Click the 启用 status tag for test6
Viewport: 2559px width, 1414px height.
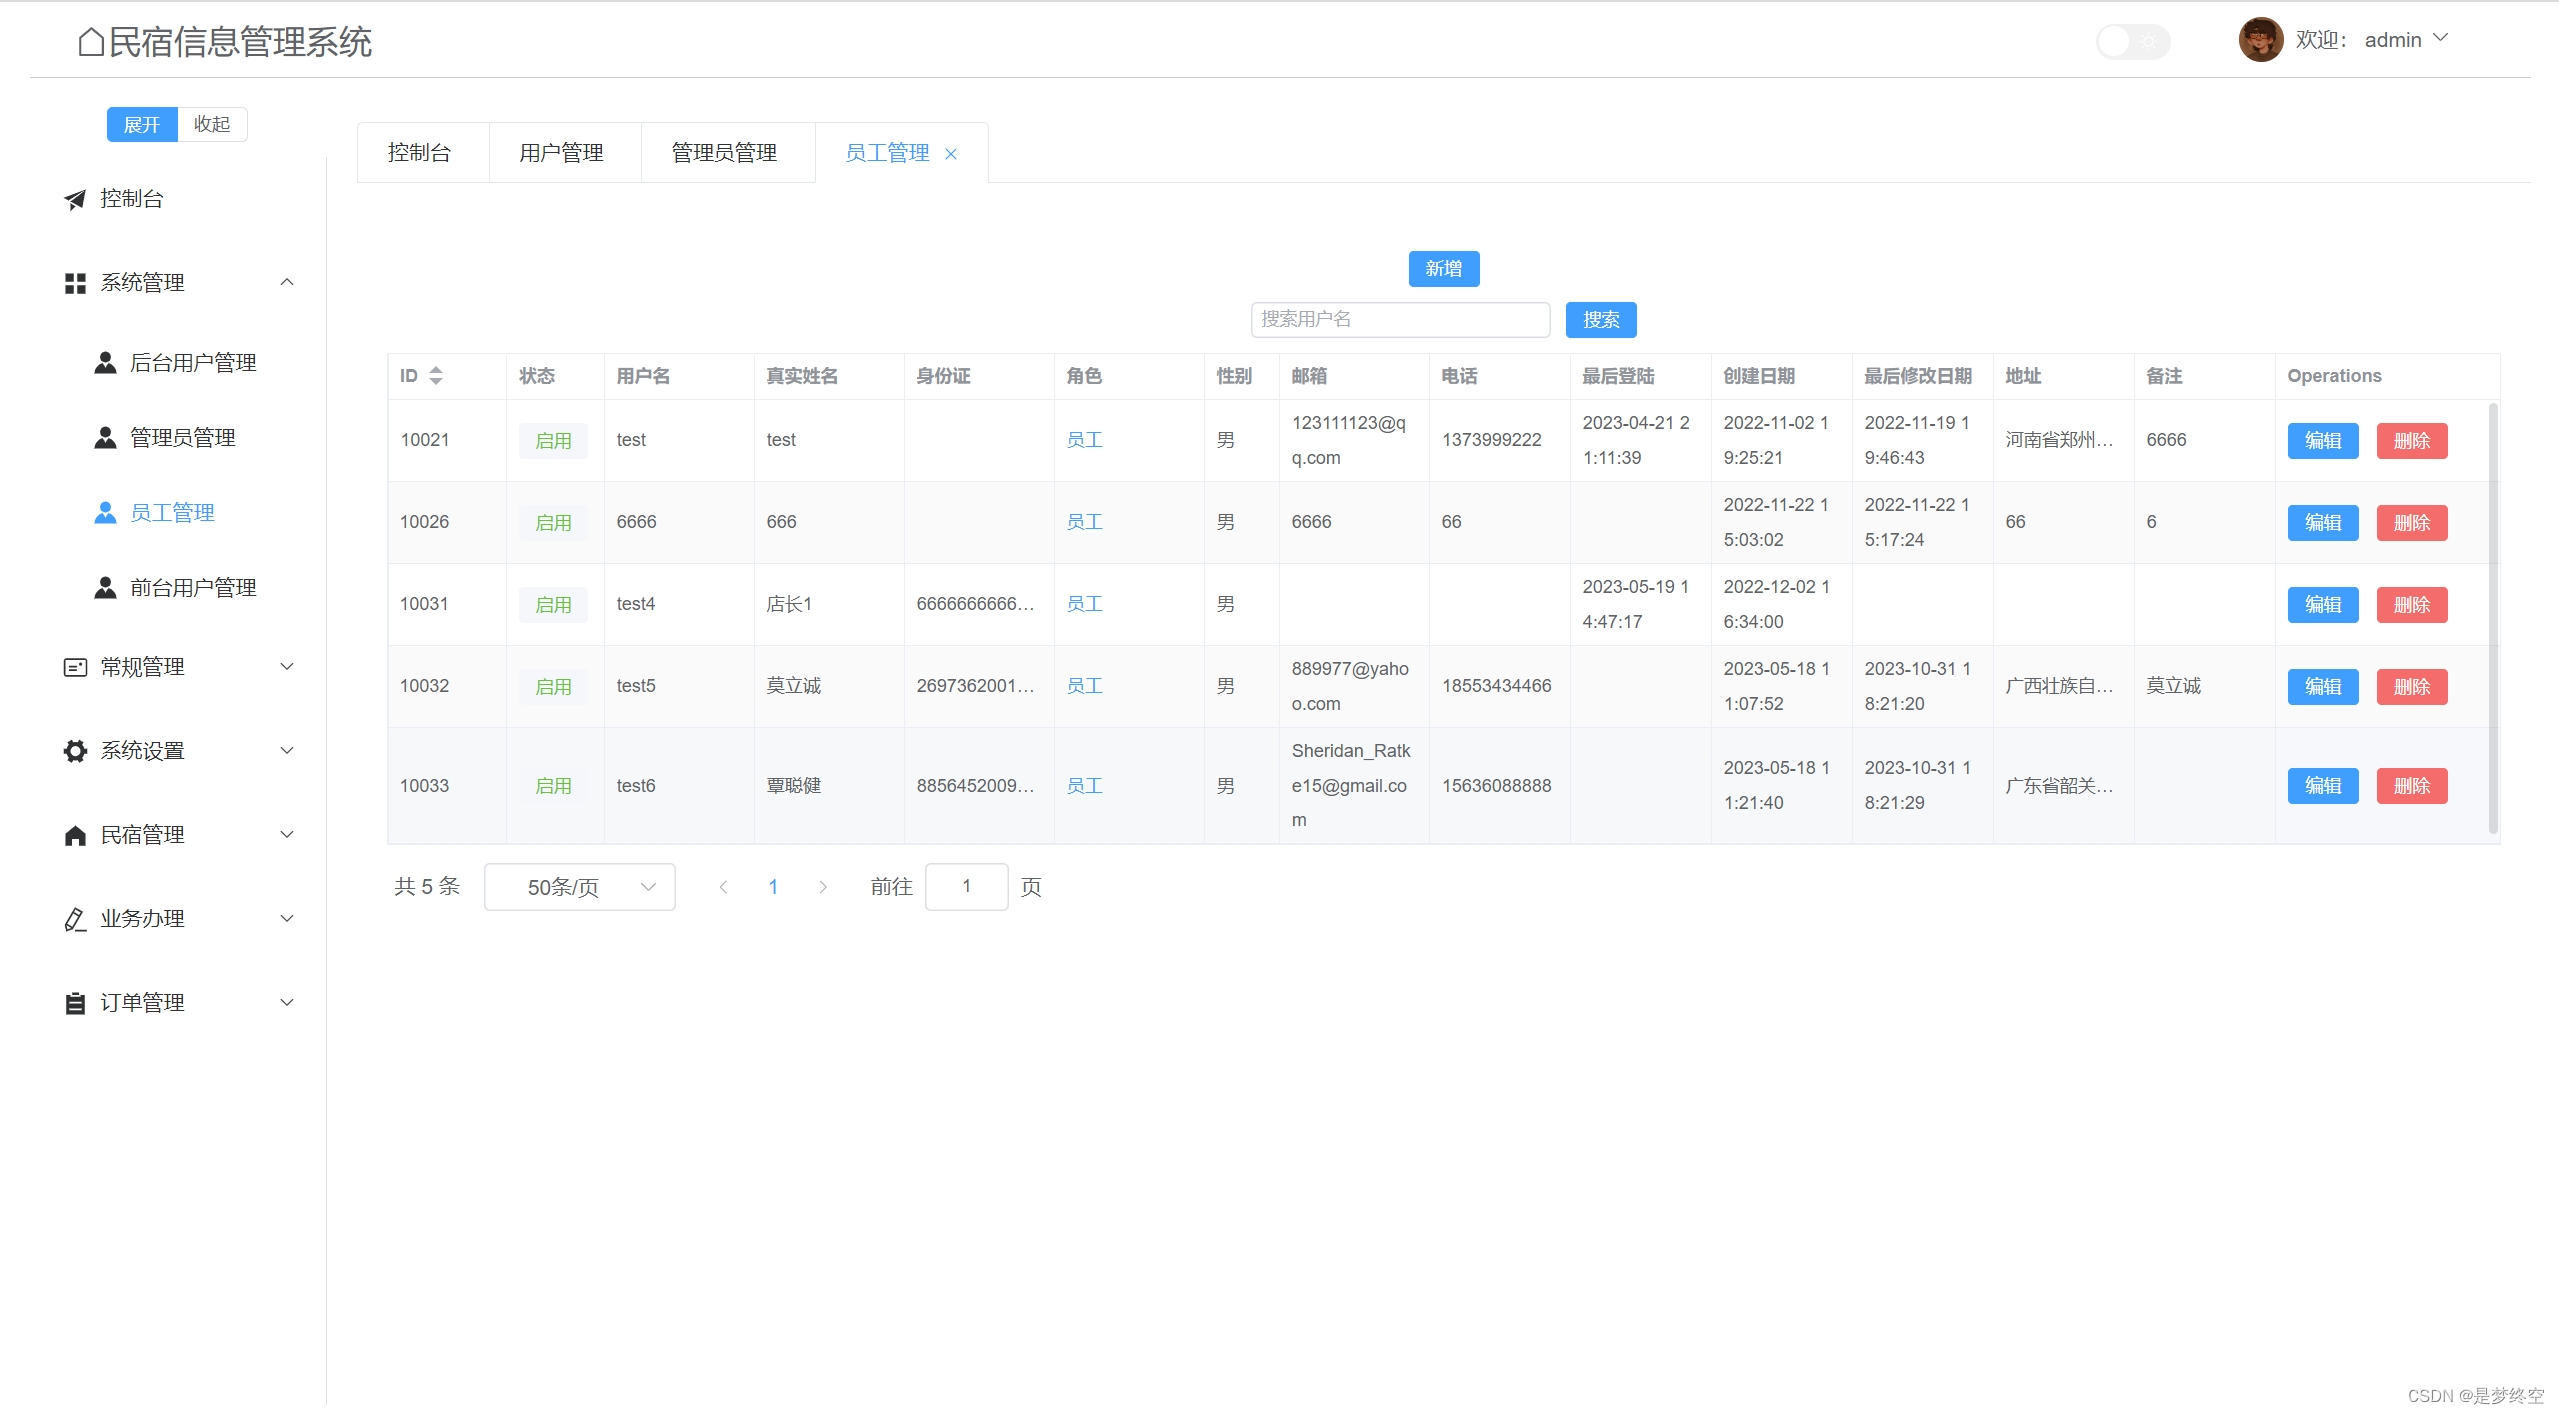pyautogui.click(x=553, y=786)
